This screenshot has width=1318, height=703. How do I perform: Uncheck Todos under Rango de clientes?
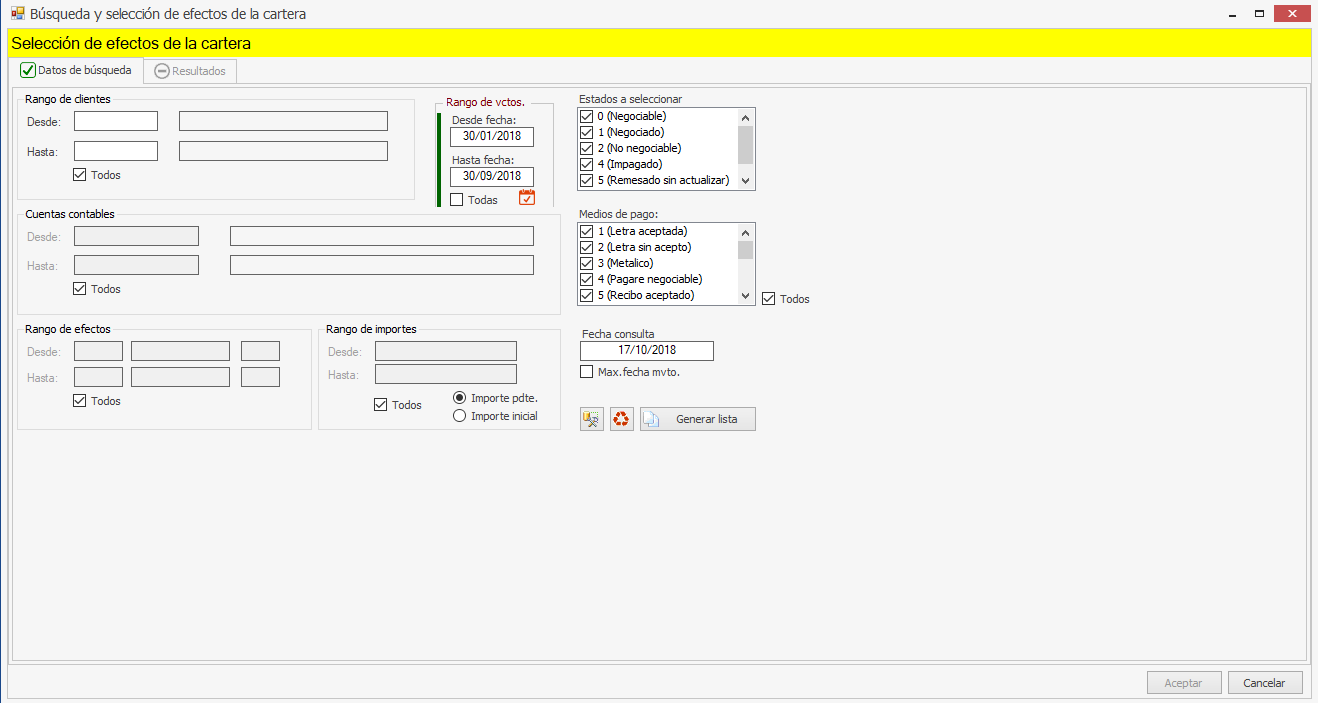click(80, 175)
